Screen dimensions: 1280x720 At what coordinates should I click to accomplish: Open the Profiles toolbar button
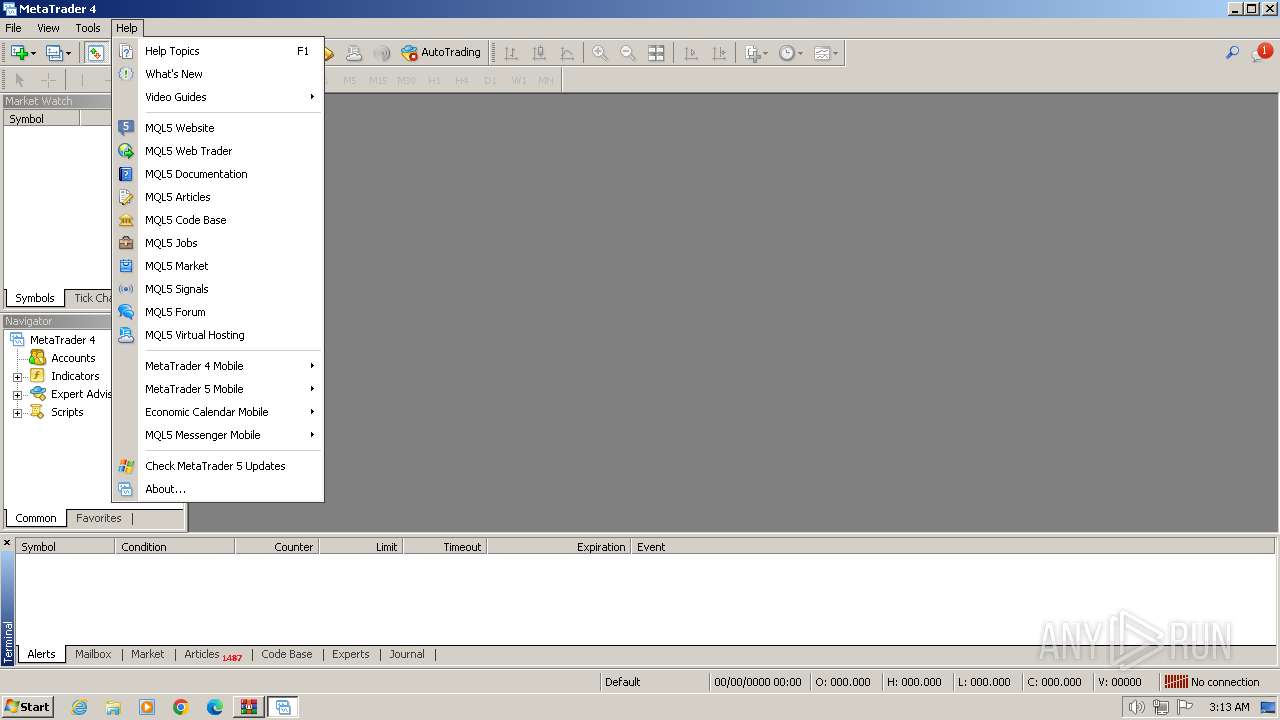[54, 53]
